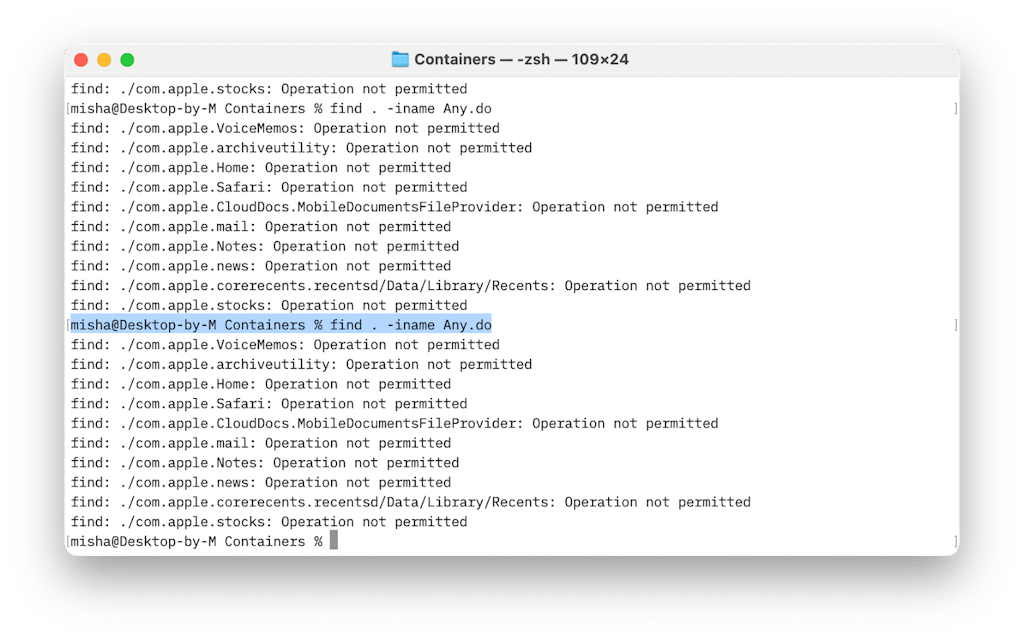Click the com.apple.mail line below the highlighted command

(261, 443)
